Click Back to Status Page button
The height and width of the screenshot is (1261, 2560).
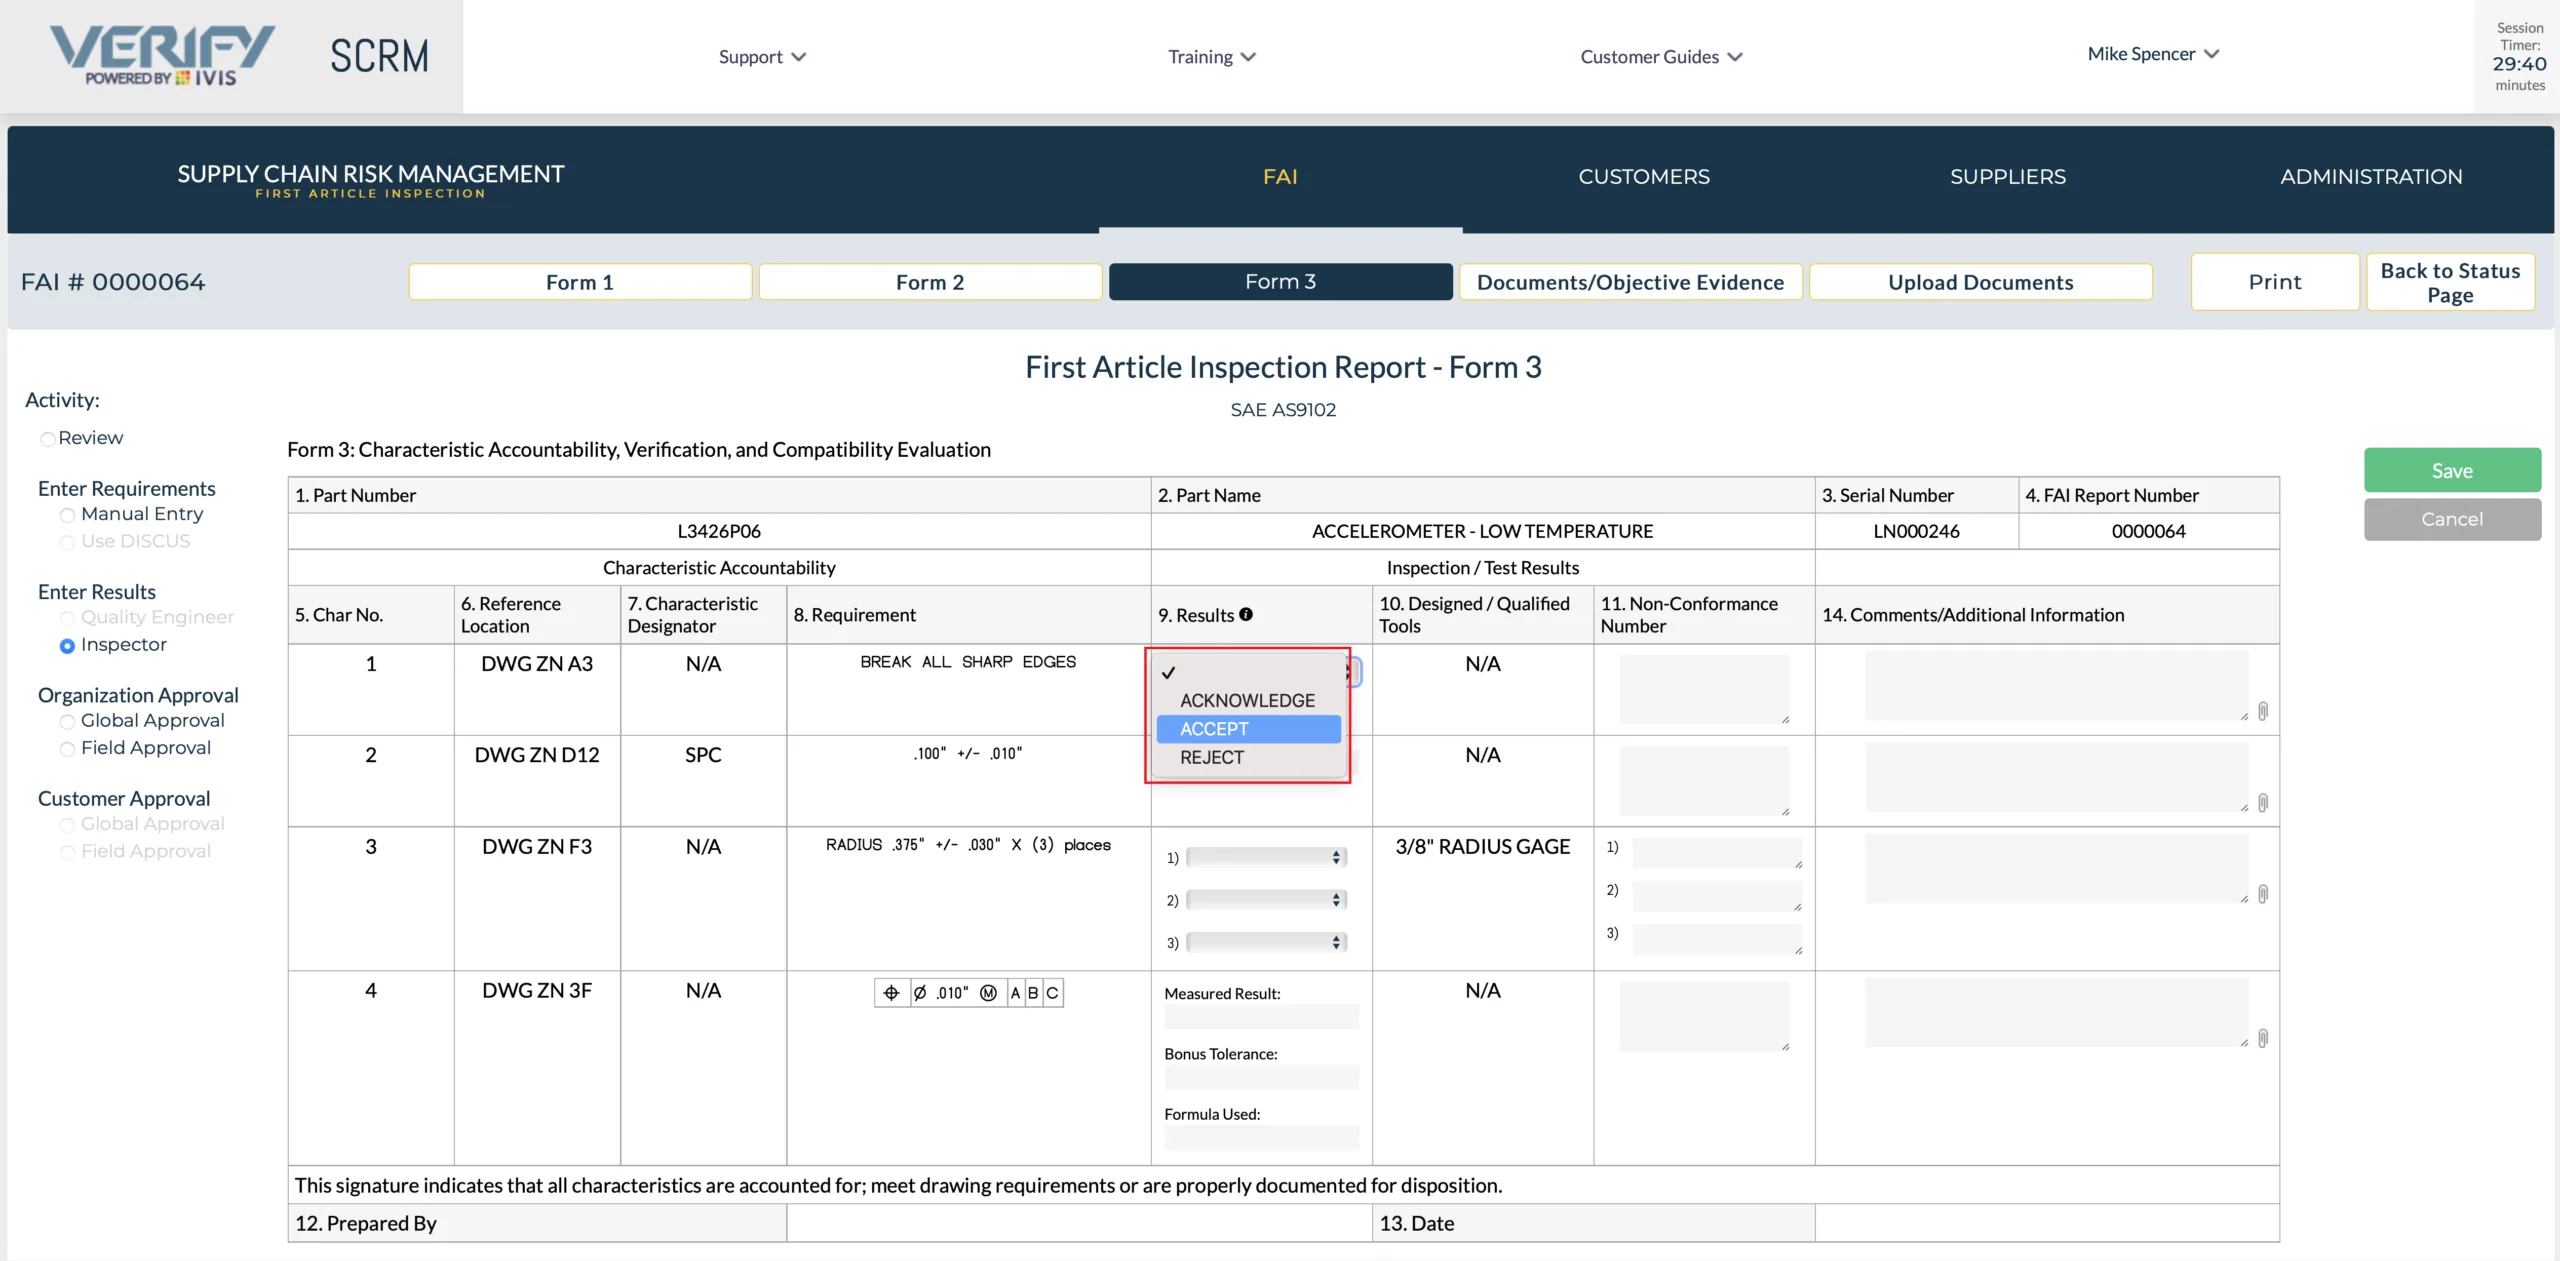point(2450,282)
